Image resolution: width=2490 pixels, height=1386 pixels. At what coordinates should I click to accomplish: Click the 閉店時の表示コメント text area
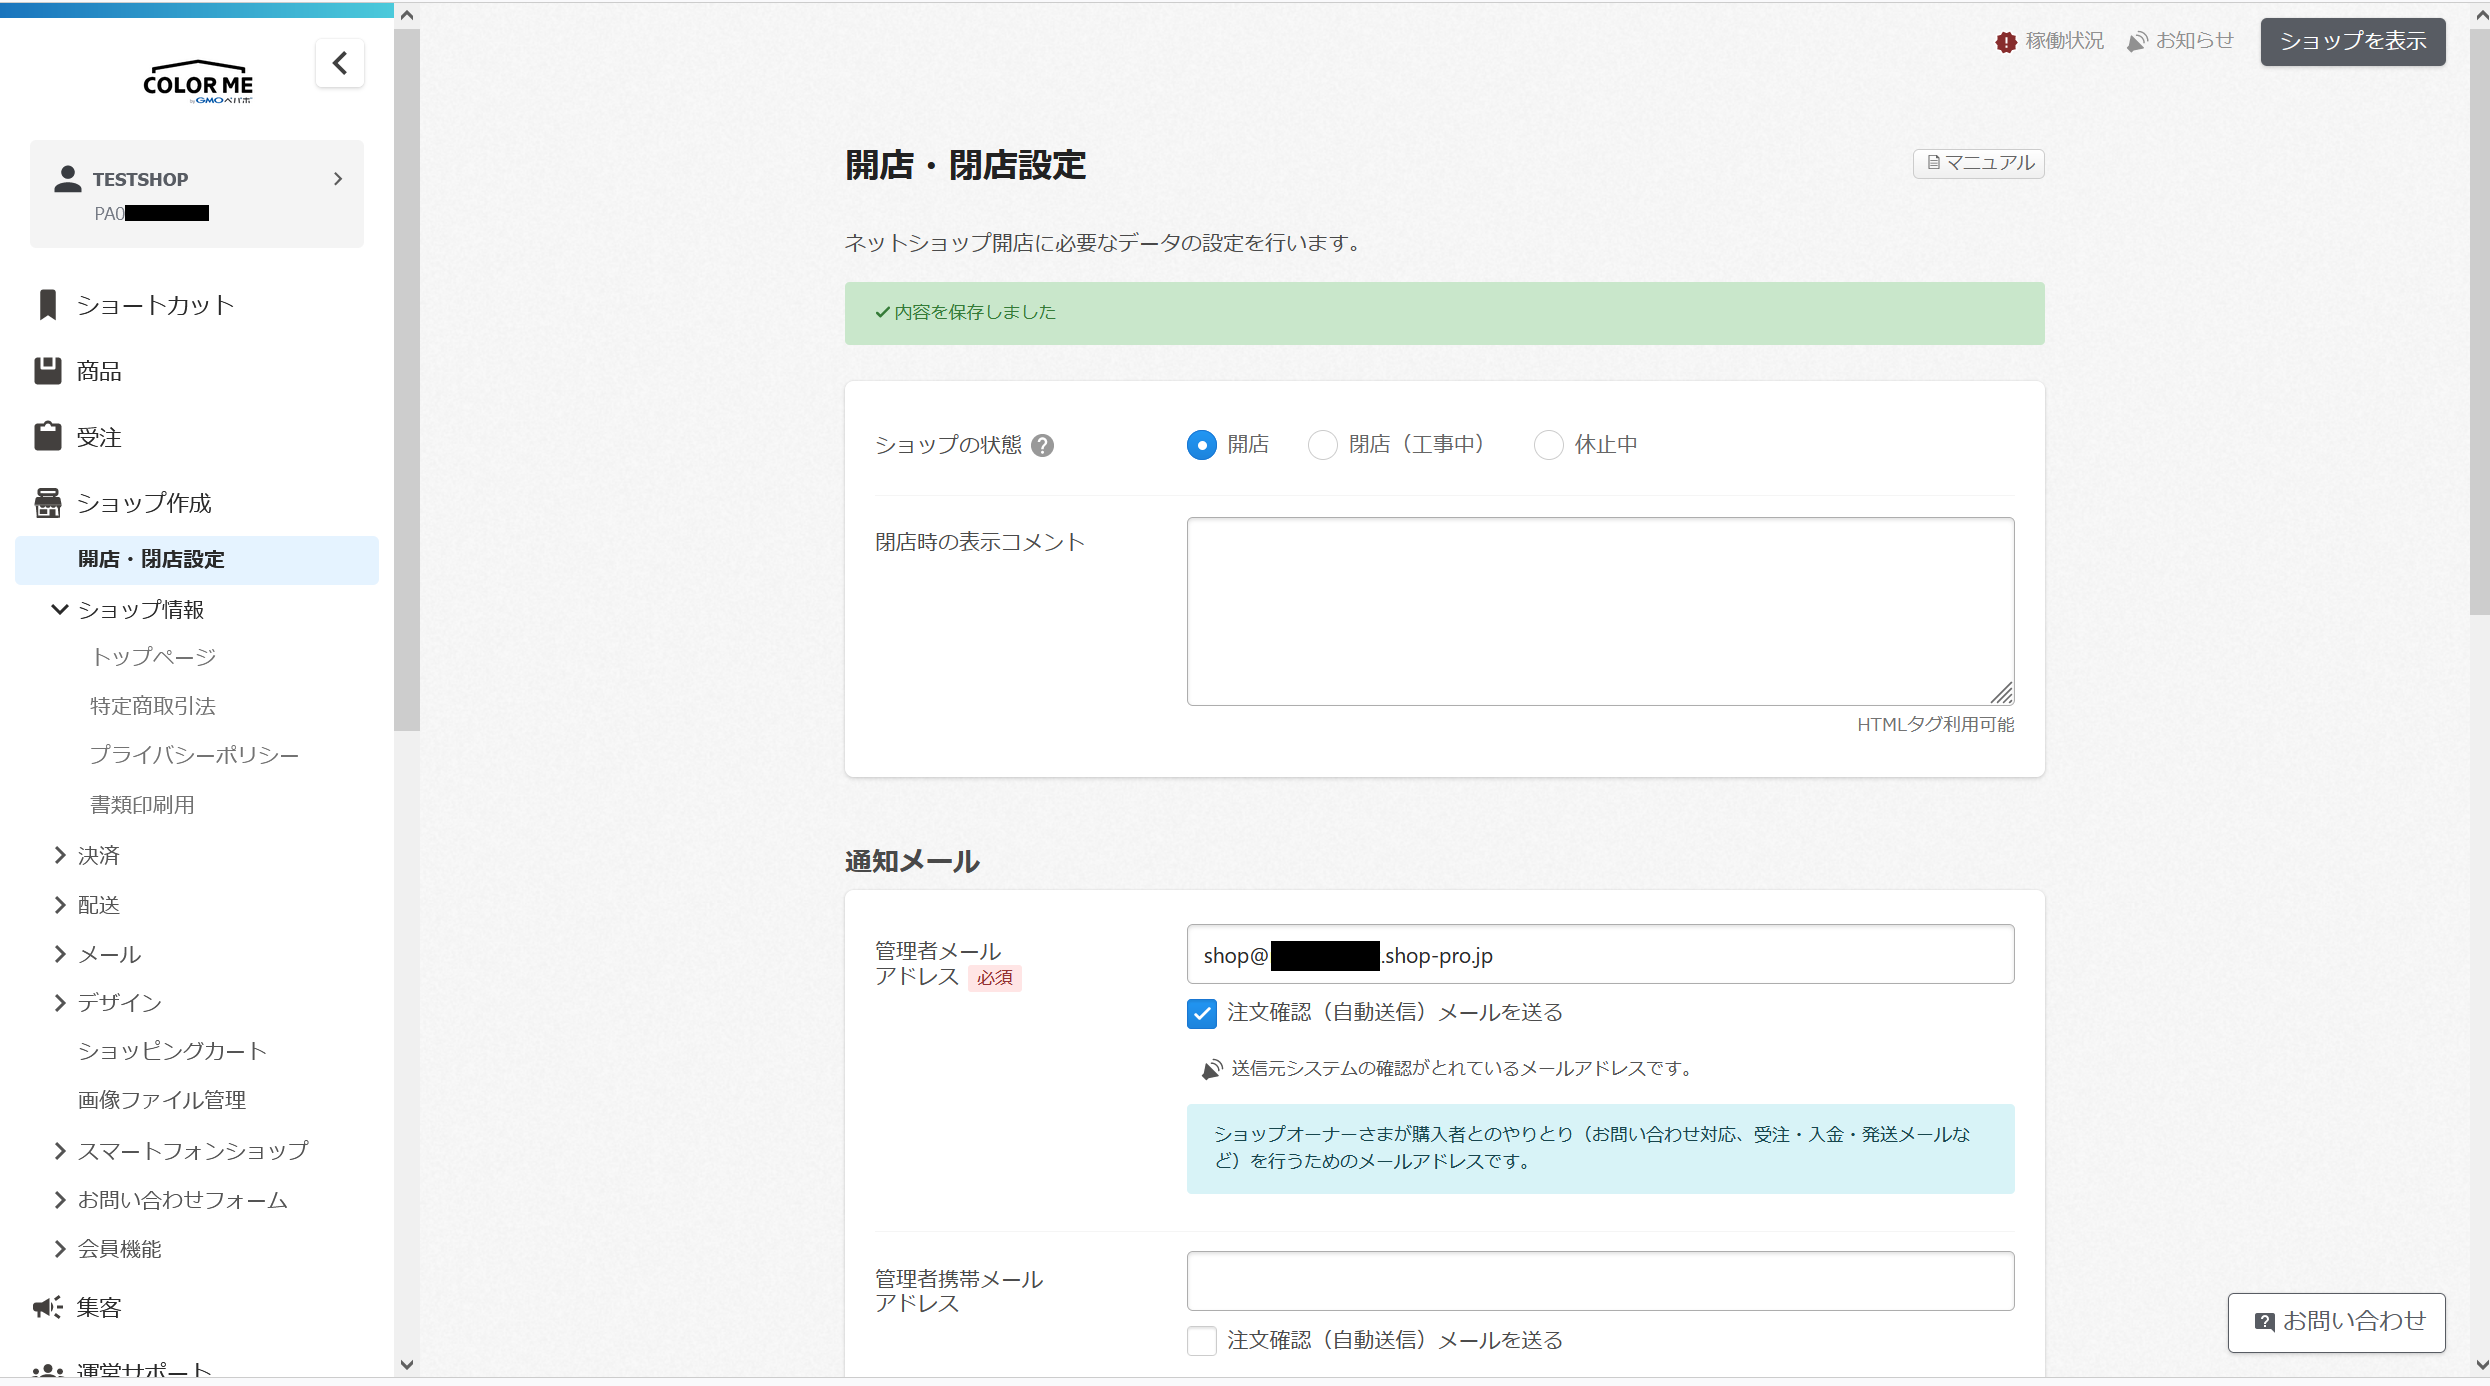click(x=1599, y=611)
